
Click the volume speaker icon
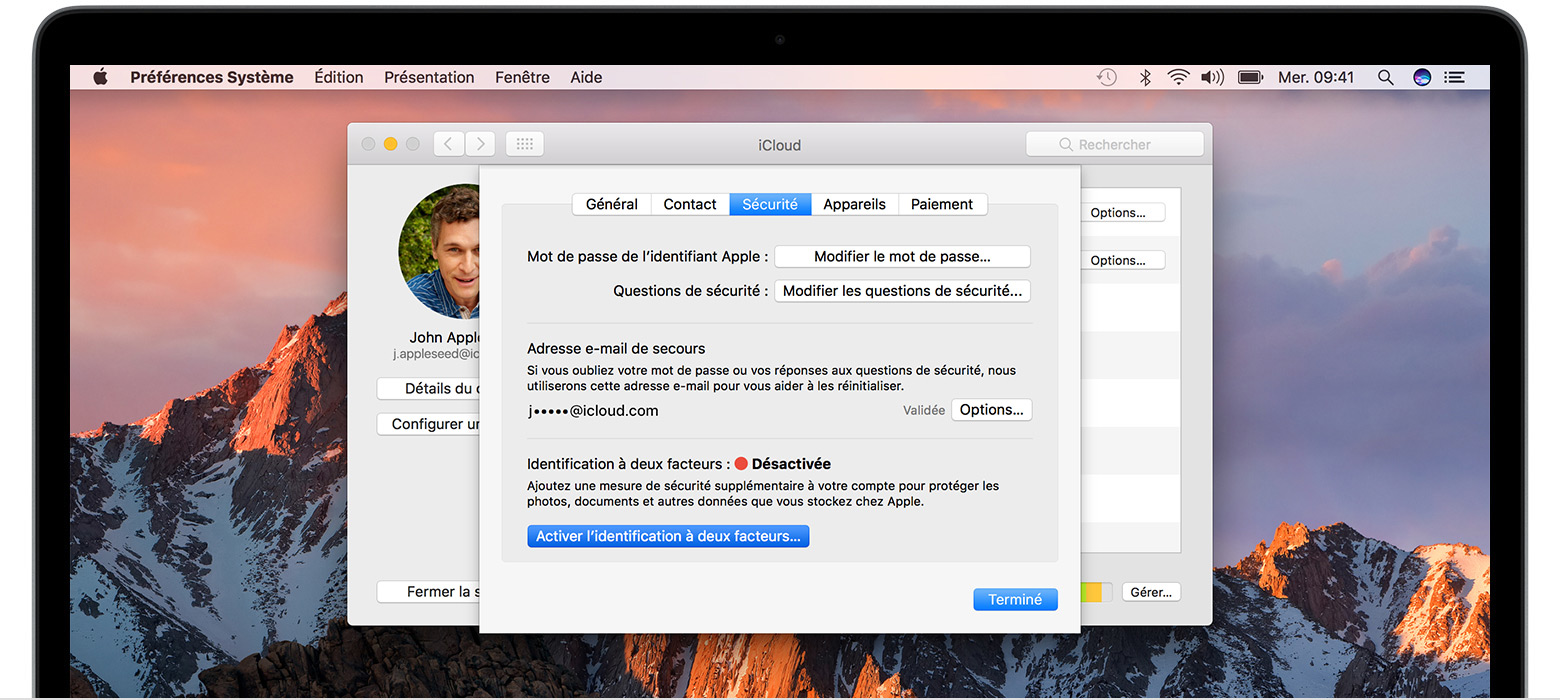pos(1212,77)
